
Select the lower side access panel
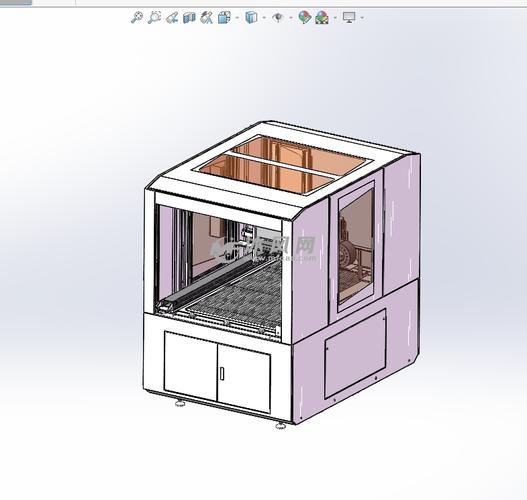[x=355, y=354]
